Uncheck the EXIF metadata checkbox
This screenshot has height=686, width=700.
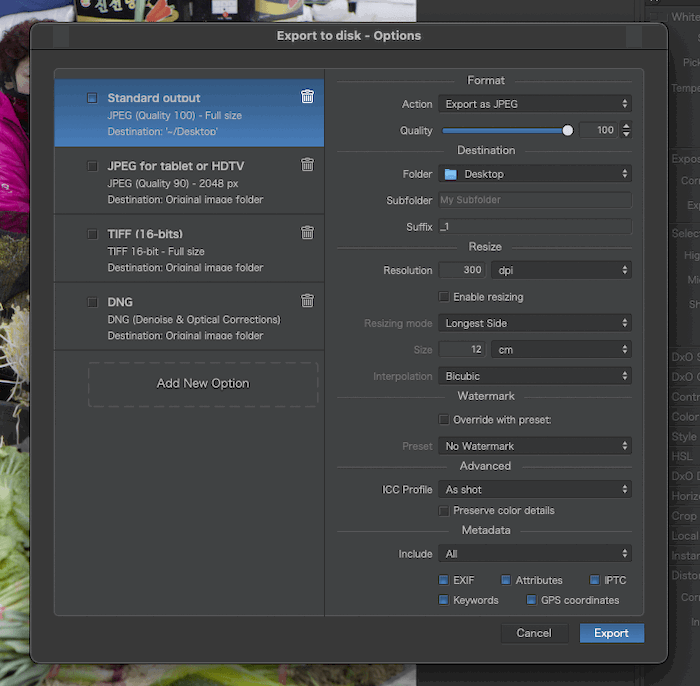[x=444, y=580]
